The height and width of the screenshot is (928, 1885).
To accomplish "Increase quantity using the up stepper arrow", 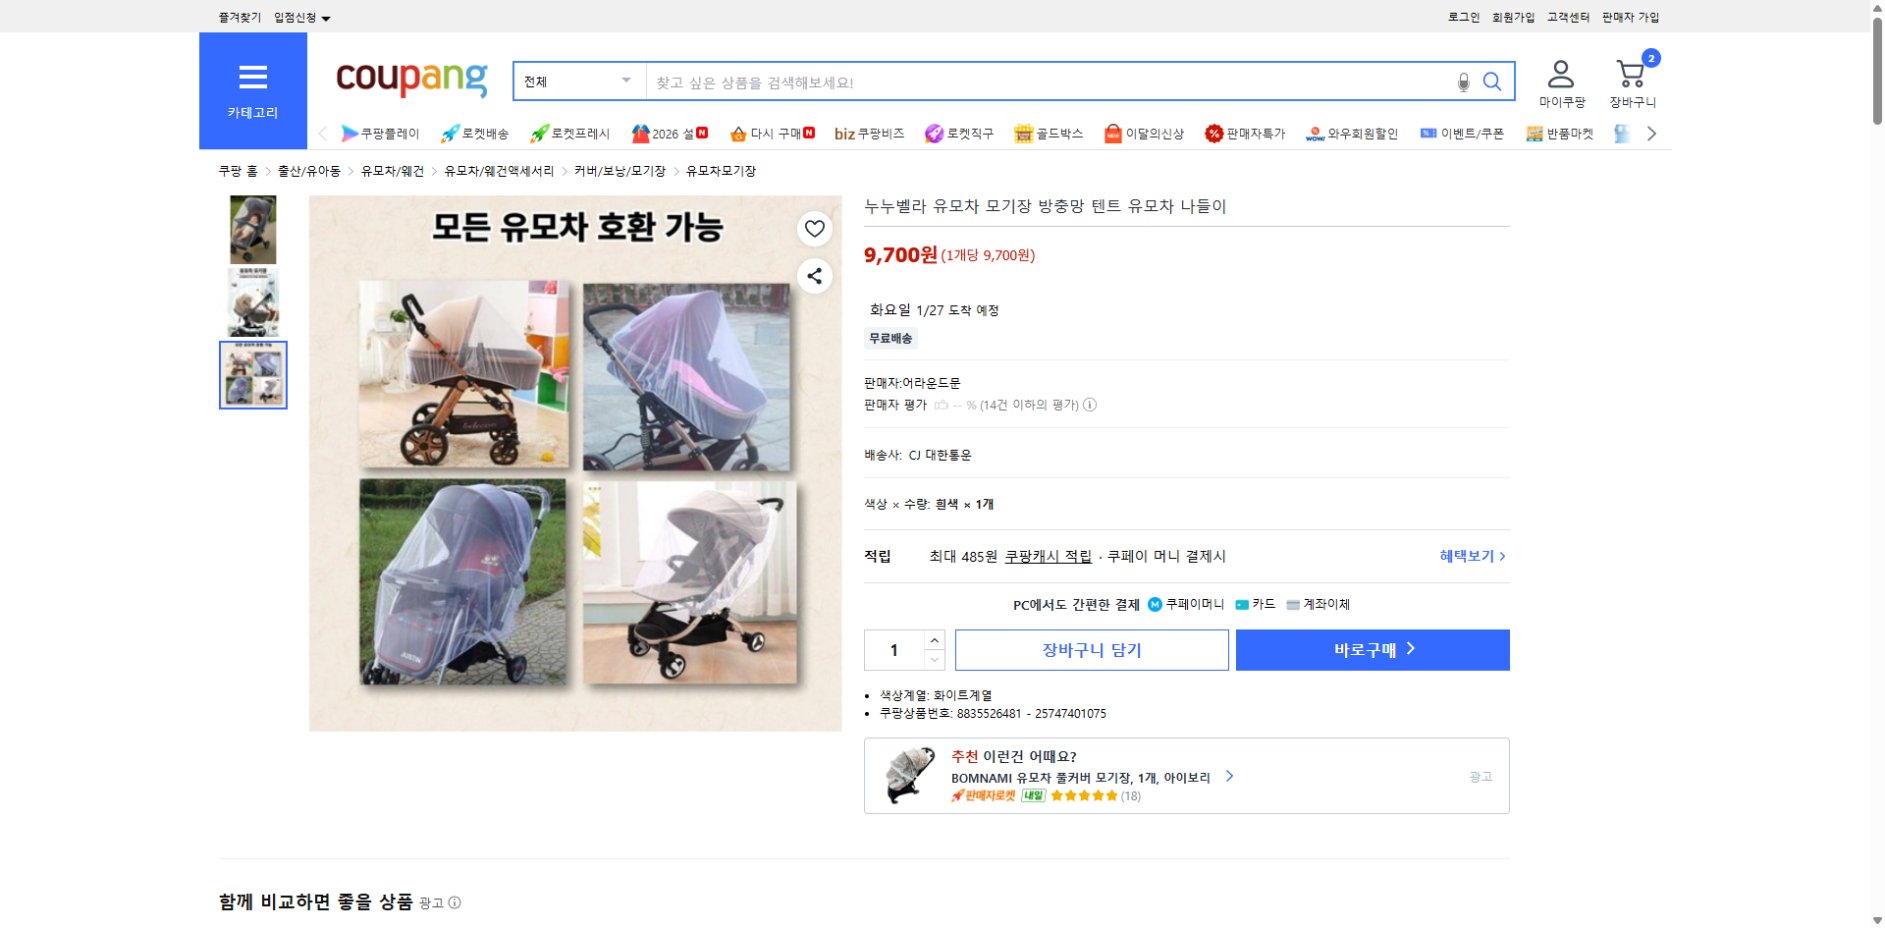I will click(x=934, y=640).
